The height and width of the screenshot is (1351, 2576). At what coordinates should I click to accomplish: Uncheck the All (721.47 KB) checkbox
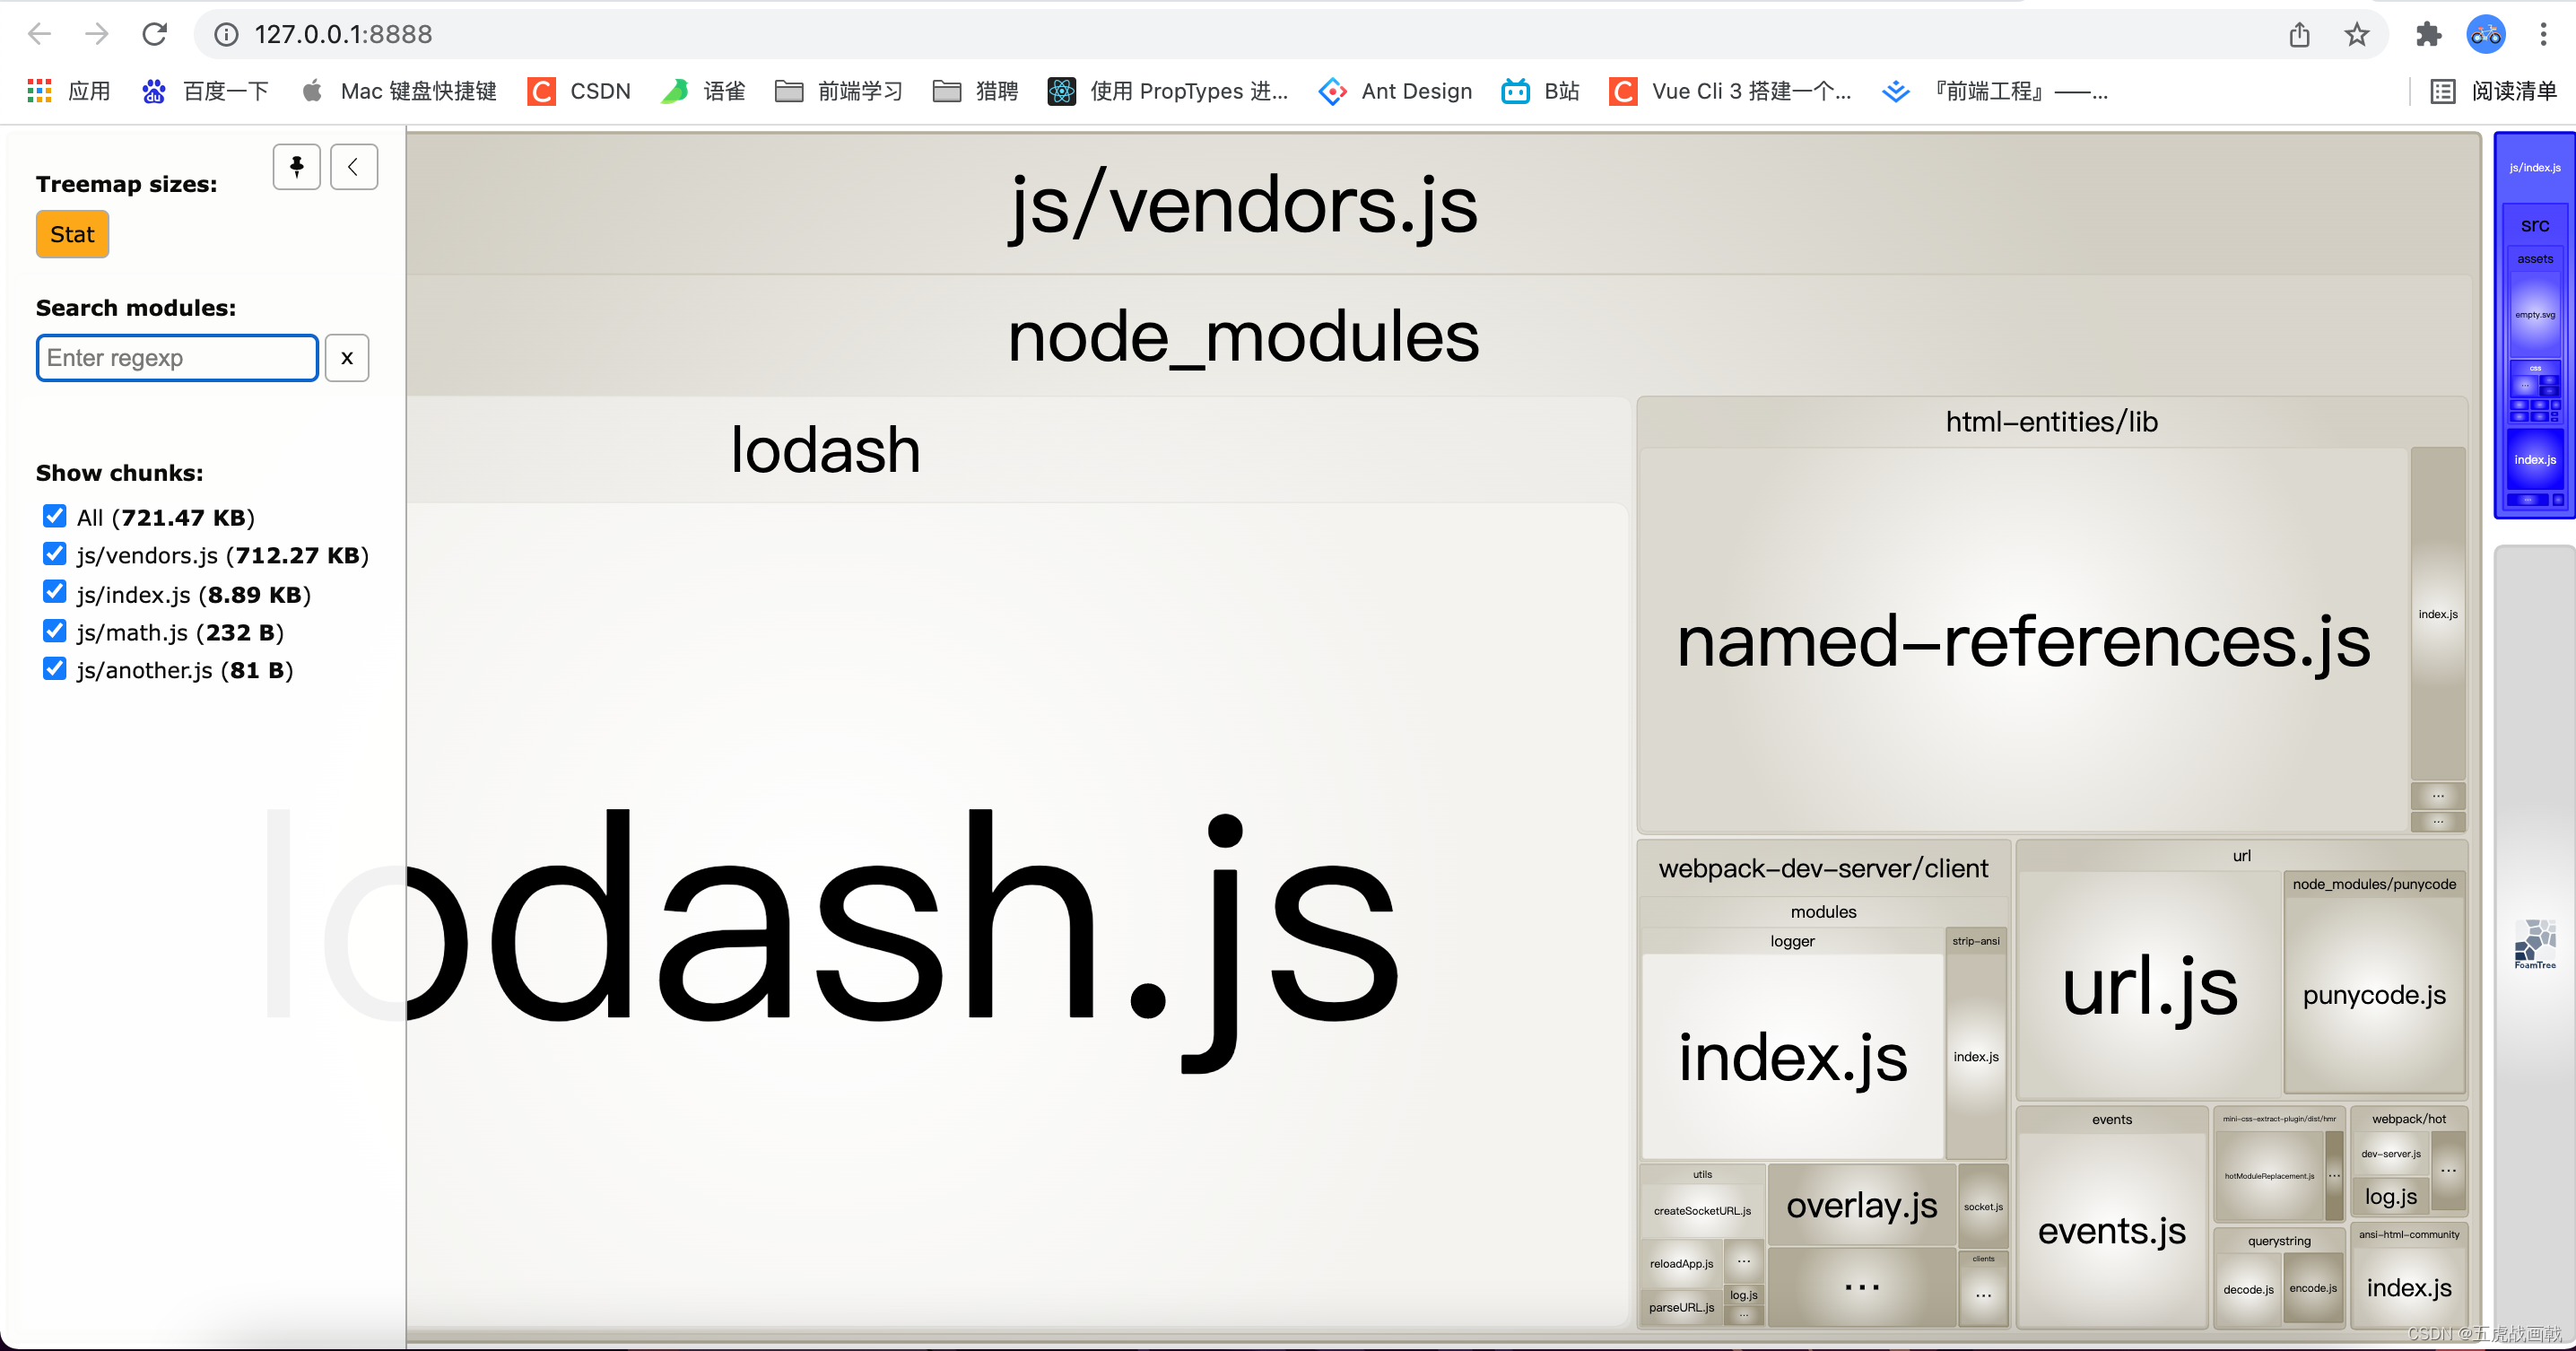tap(55, 516)
